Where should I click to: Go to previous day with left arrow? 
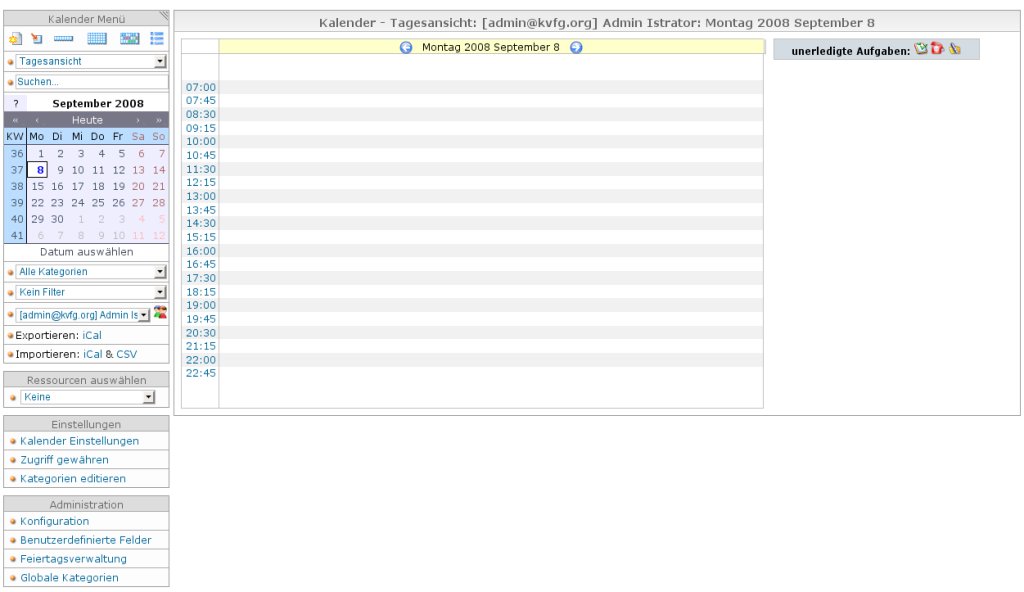pos(406,47)
